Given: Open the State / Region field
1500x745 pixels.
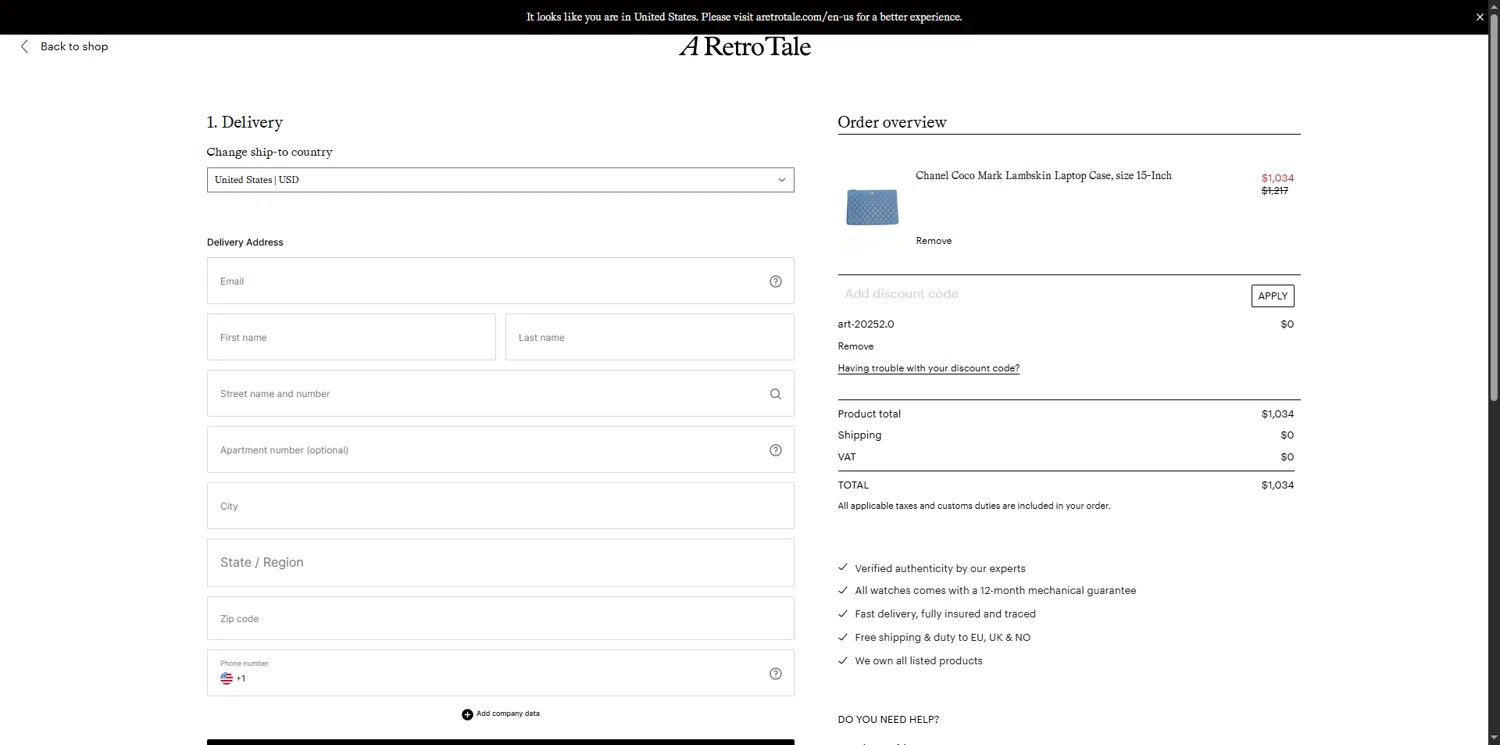Looking at the screenshot, I should click(500, 563).
